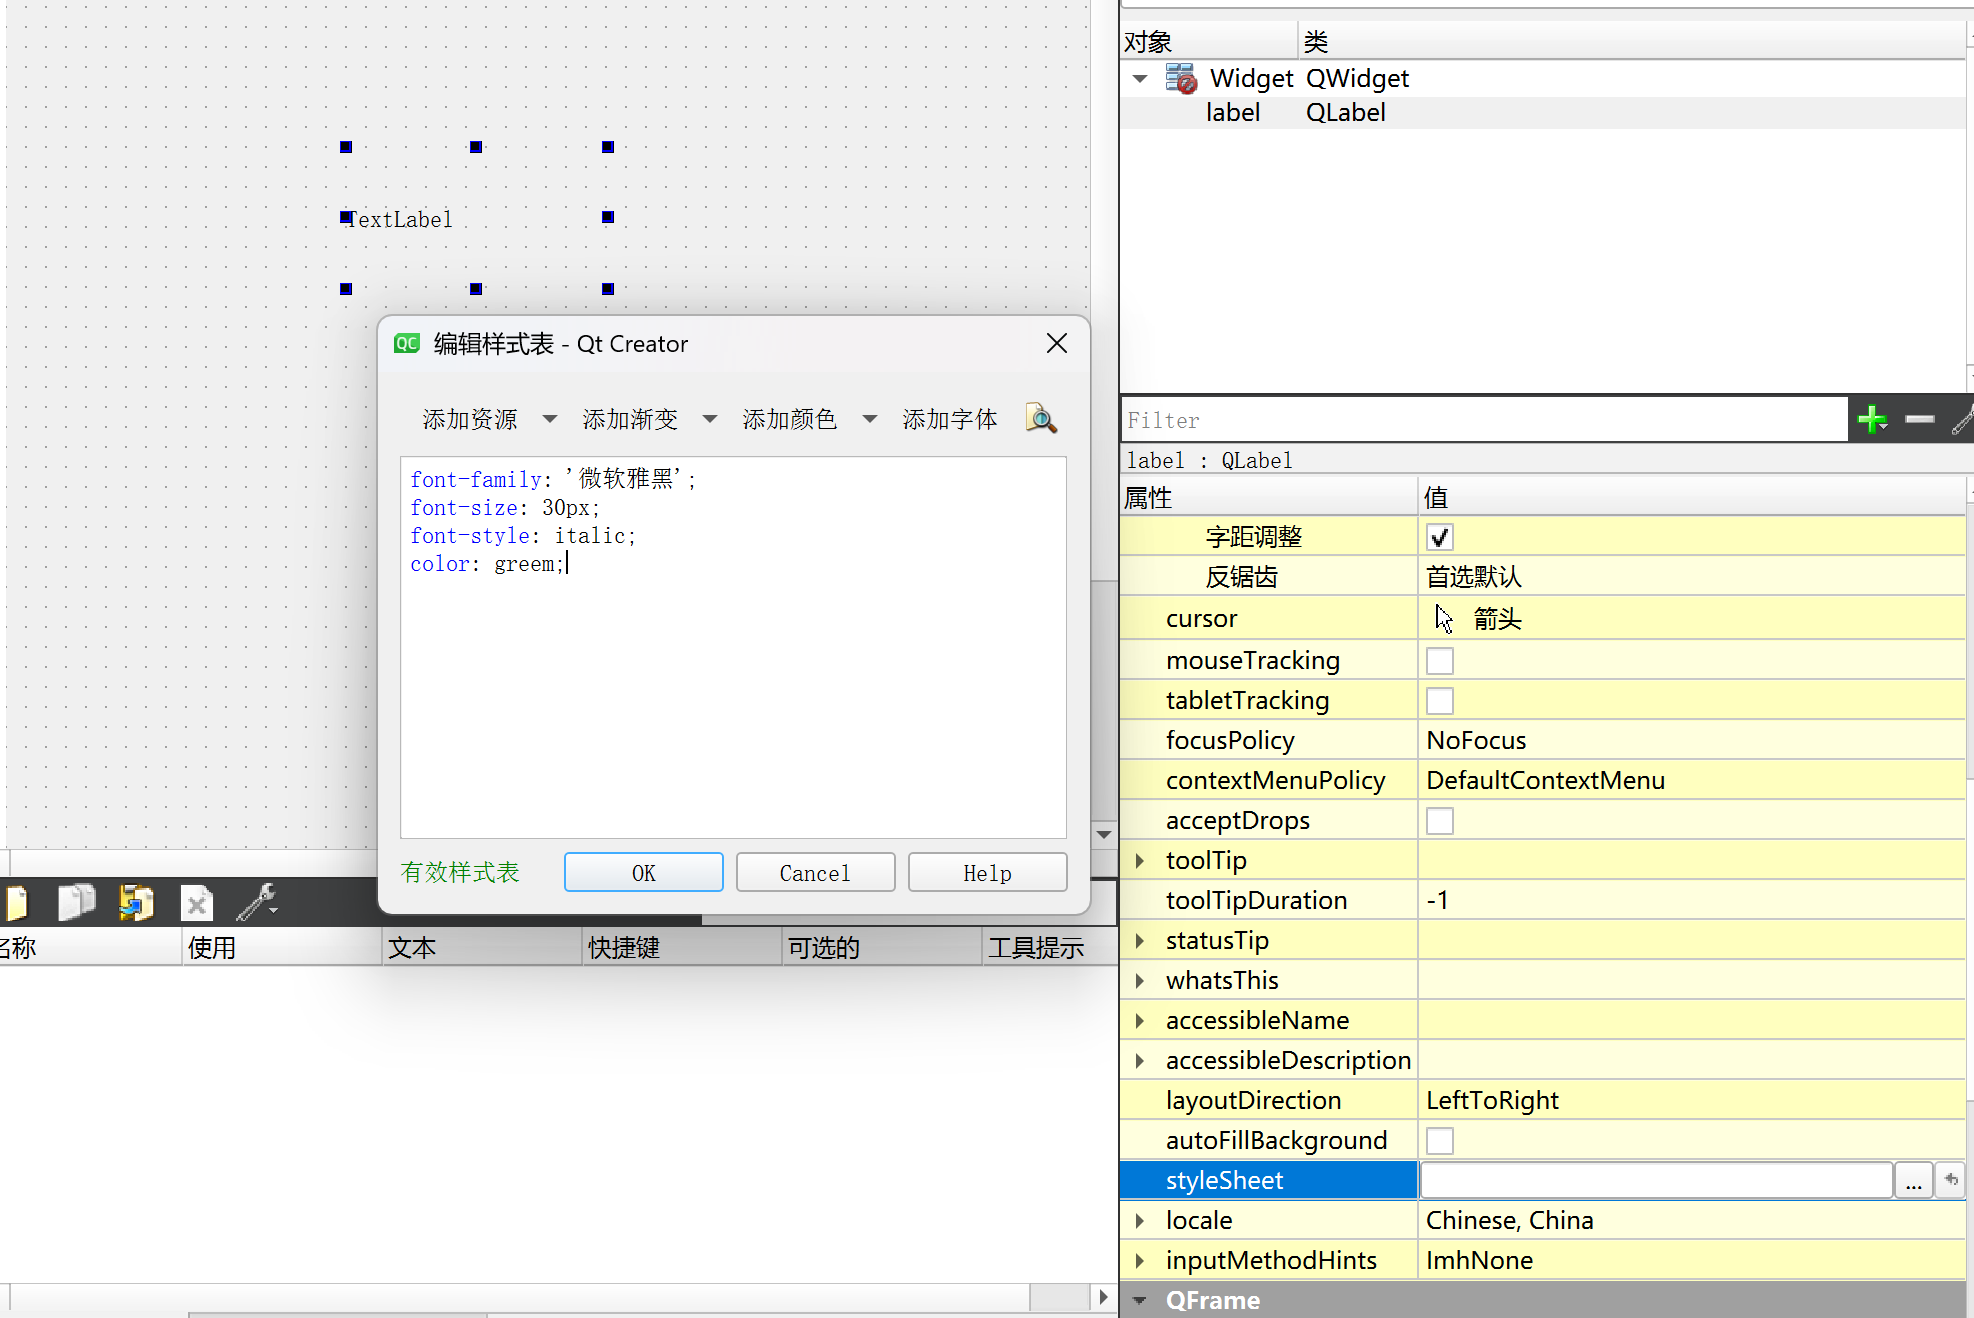Click the property Filter input field
Viewport: 1974px width, 1318px height.
1483,420
